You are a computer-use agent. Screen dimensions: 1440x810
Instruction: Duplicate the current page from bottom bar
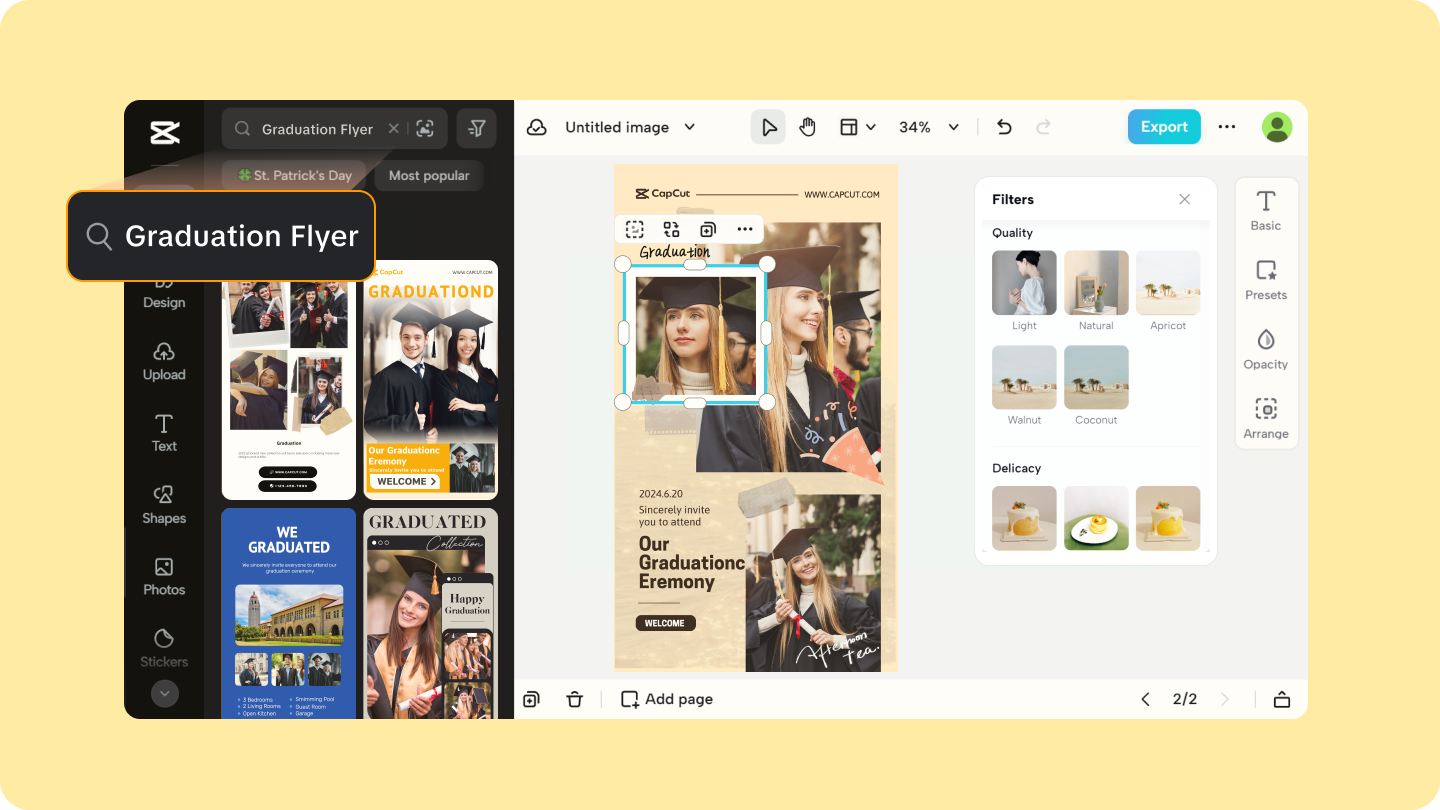click(531, 699)
